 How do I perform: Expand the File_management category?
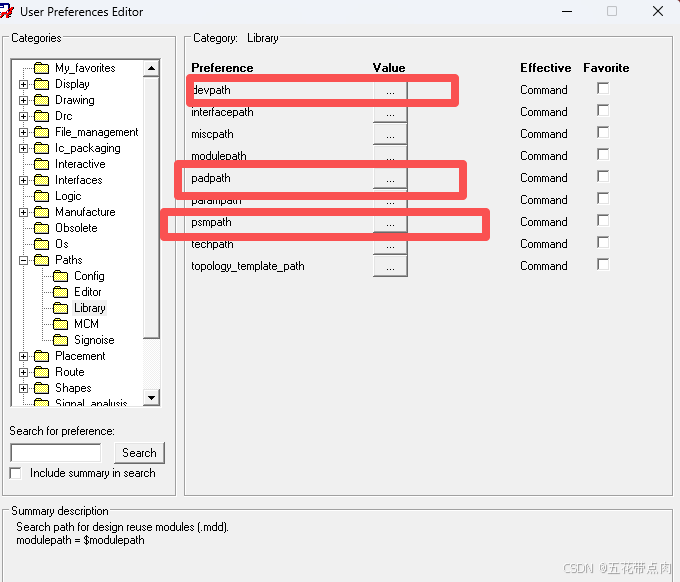(x=23, y=133)
